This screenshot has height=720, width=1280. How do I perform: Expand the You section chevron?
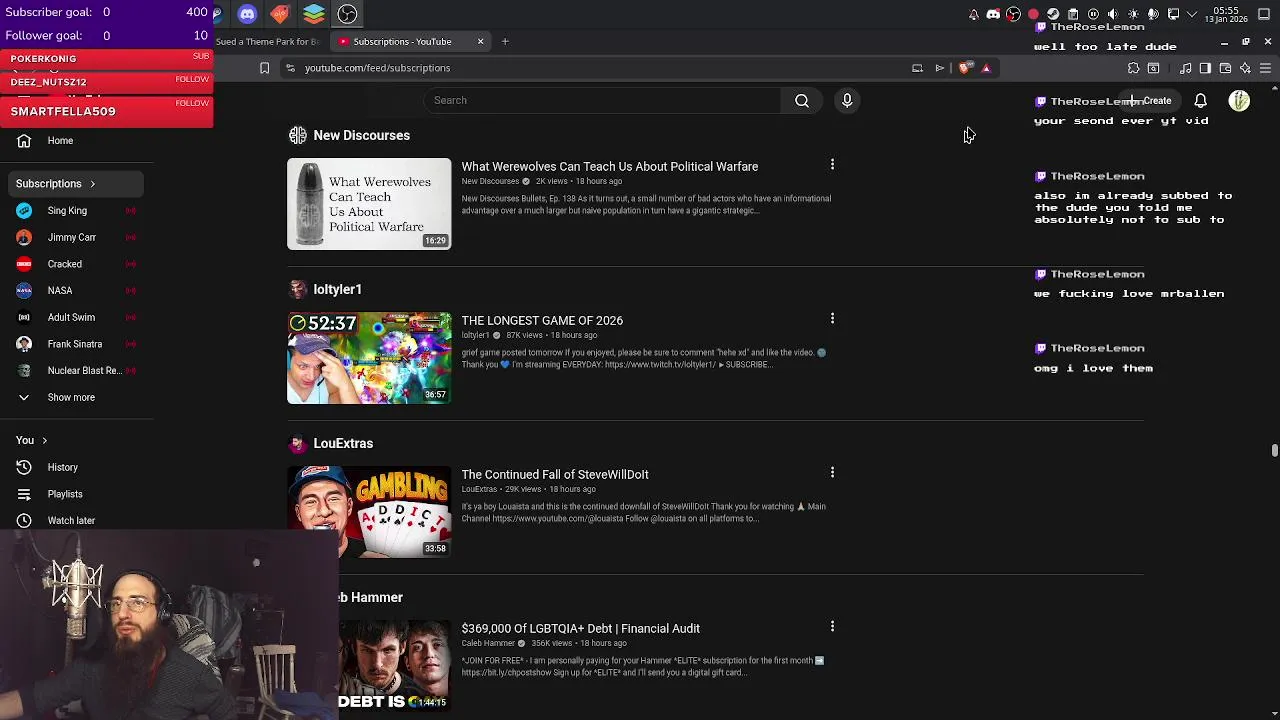(x=44, y=440)
